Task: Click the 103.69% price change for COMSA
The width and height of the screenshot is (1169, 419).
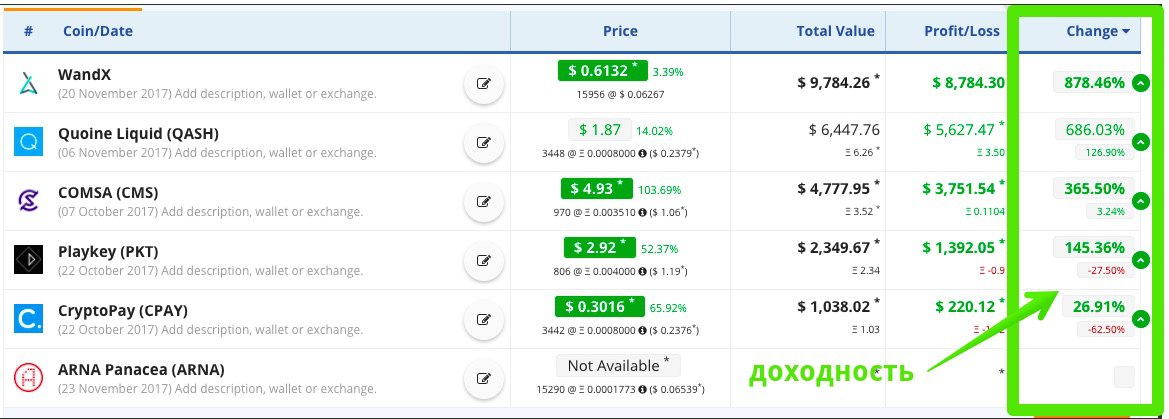Action: coord(659,190)
